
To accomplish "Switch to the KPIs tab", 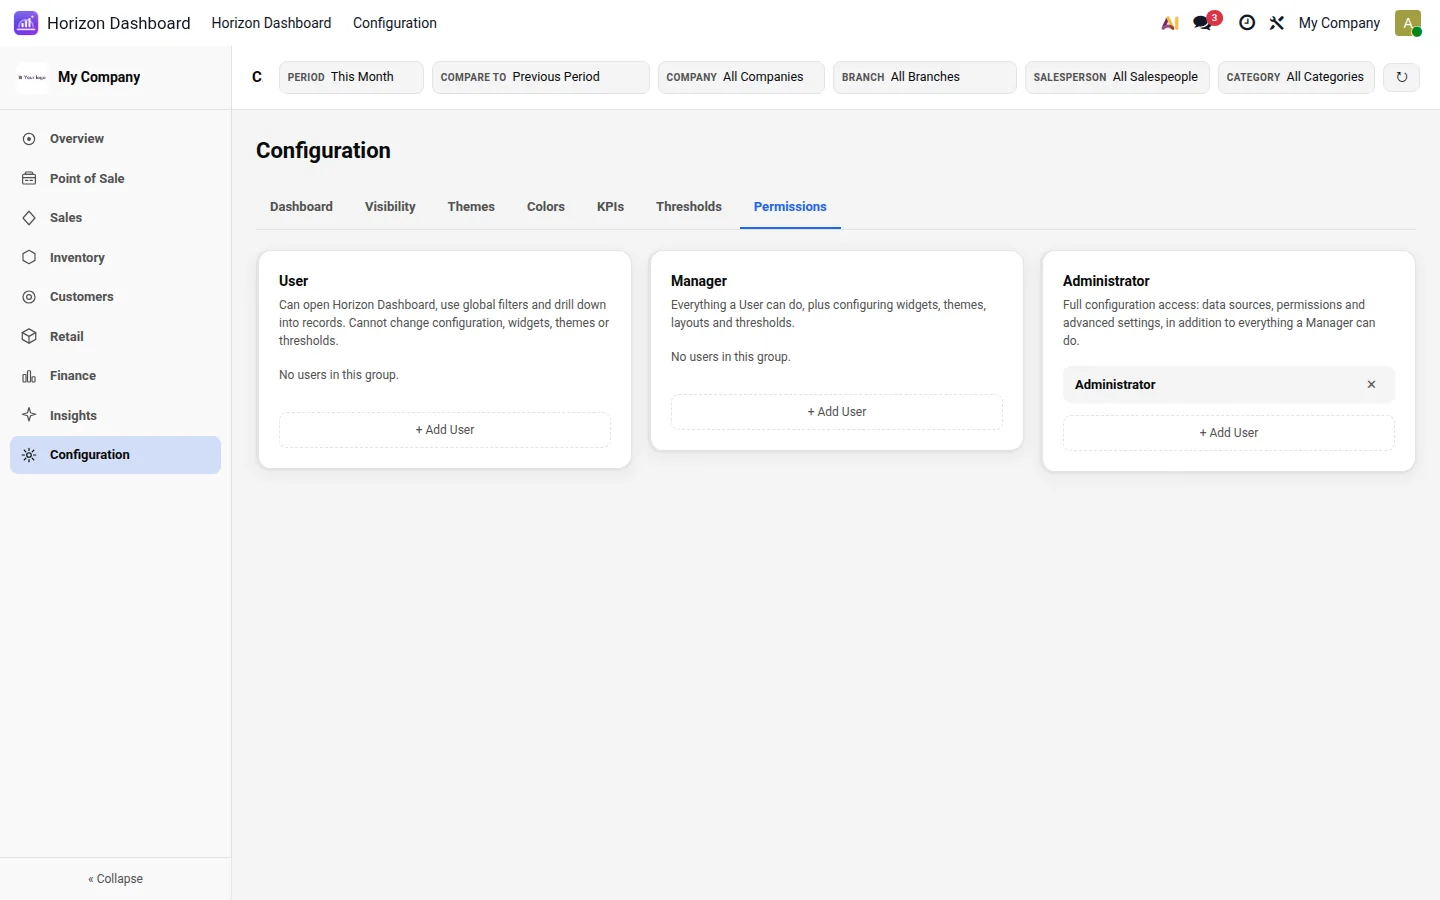I will pyautogui.click(x=610, y=207).
